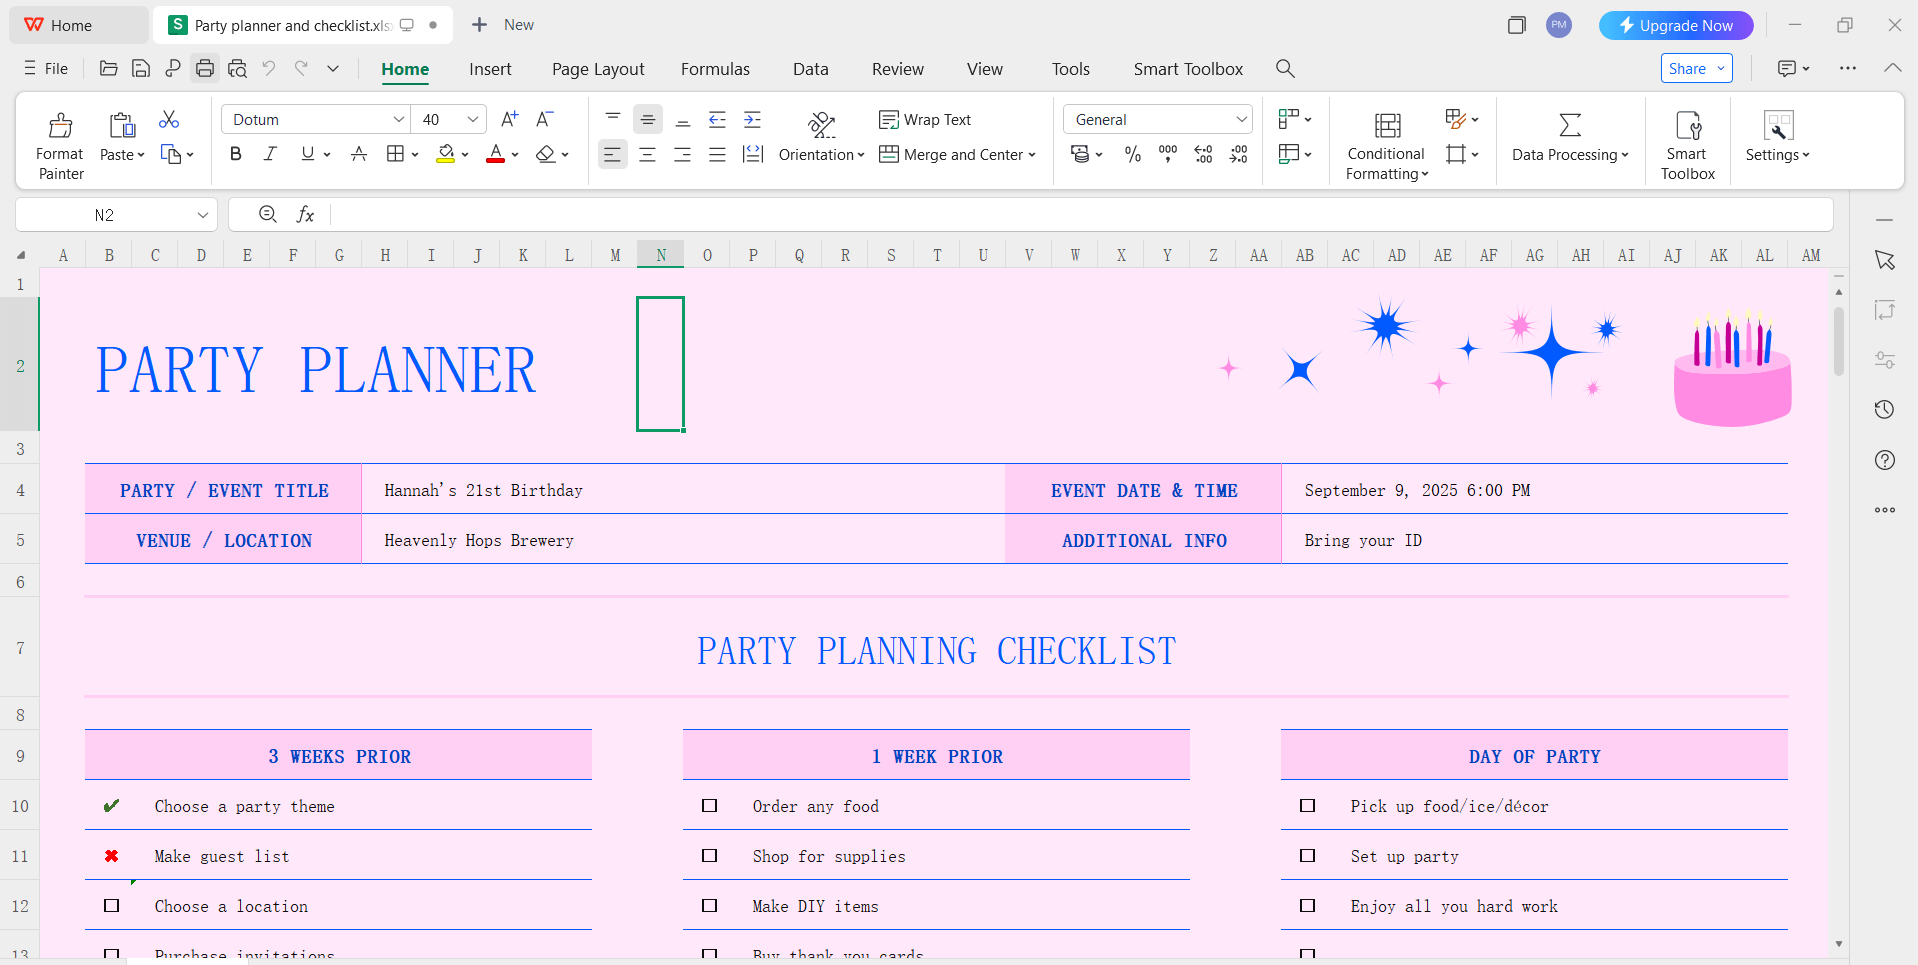Click the Upgrade Now button

coord(1676,26)
